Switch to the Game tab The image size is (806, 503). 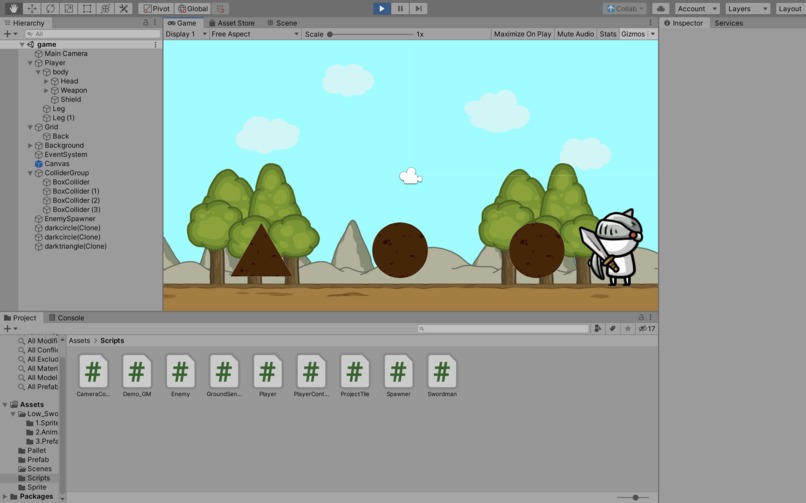tap(182, 23)
